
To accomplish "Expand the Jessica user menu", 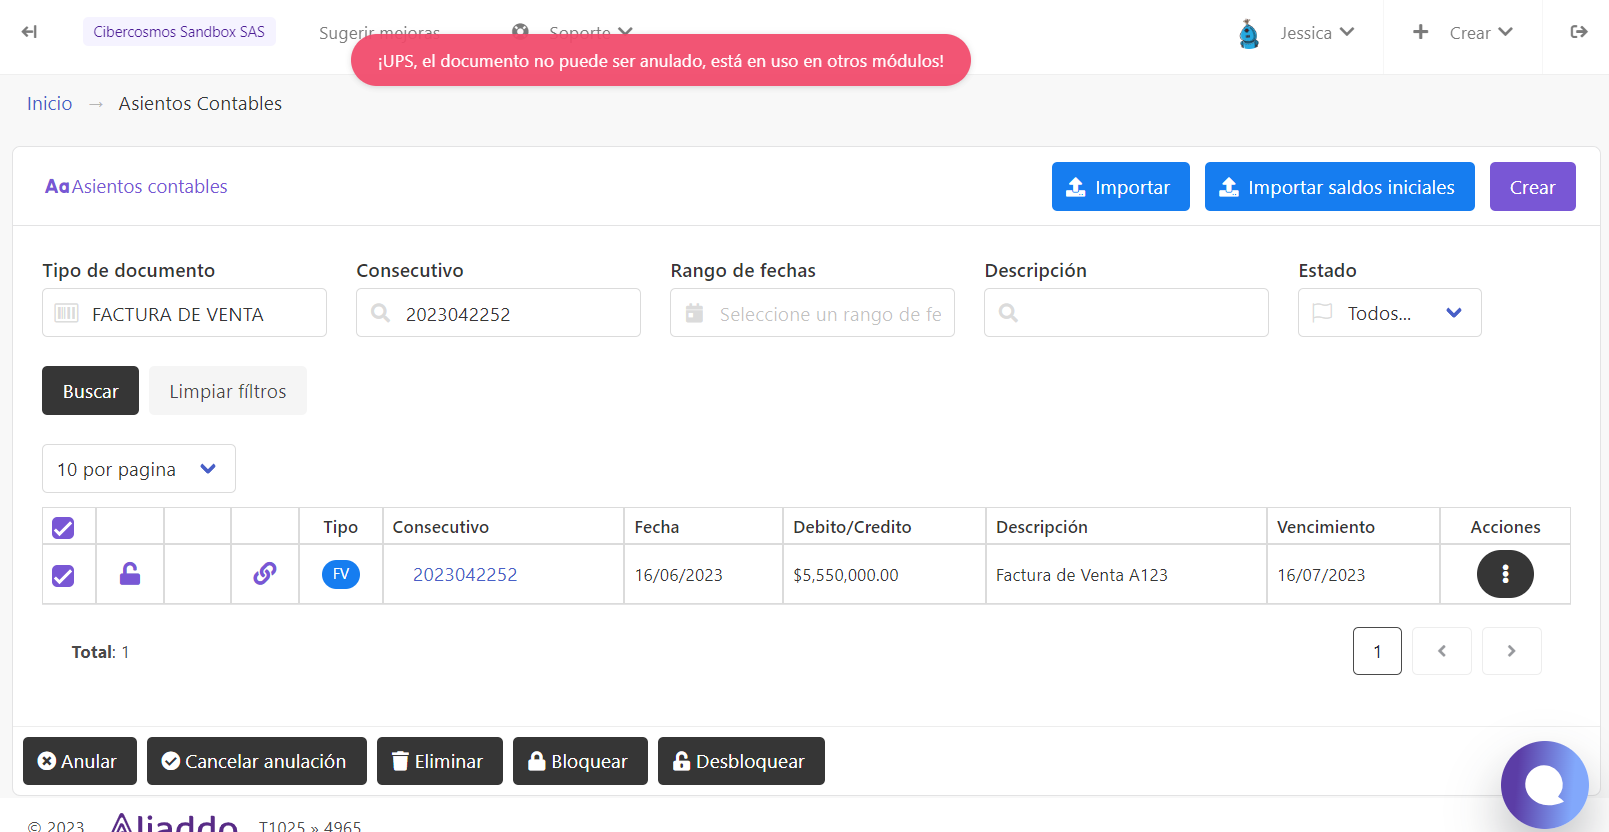I will pos(1296,33).
